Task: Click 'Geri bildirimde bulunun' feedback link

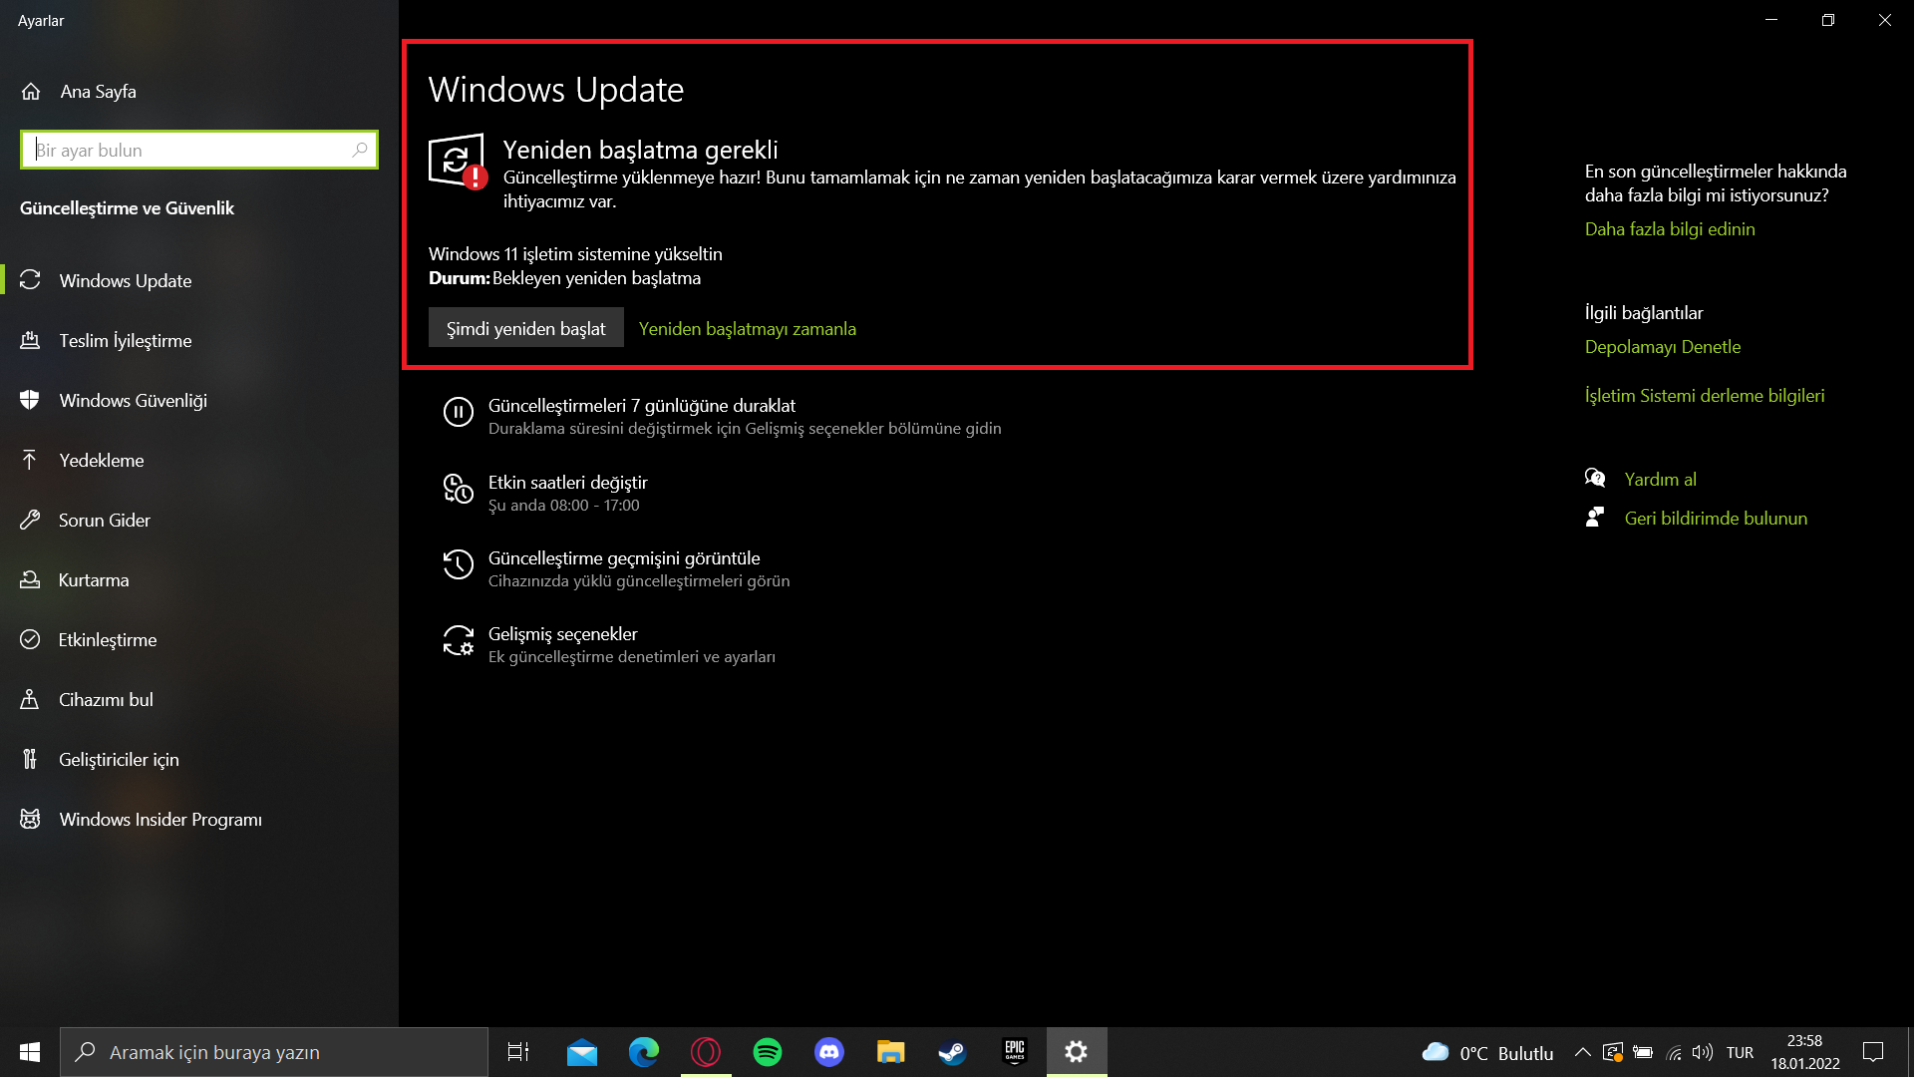Action: pyautogui.click(x=1719, y=519)
